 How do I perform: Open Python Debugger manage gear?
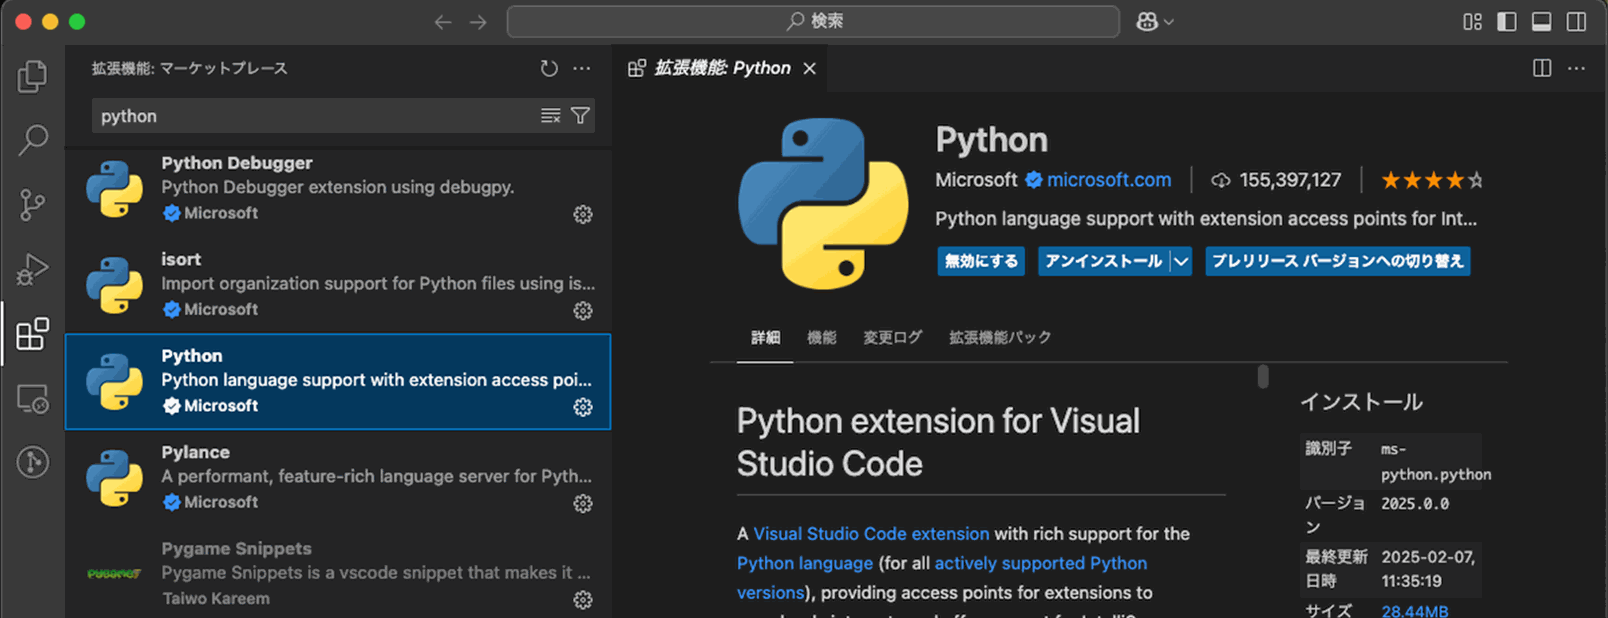click(583, 214)
